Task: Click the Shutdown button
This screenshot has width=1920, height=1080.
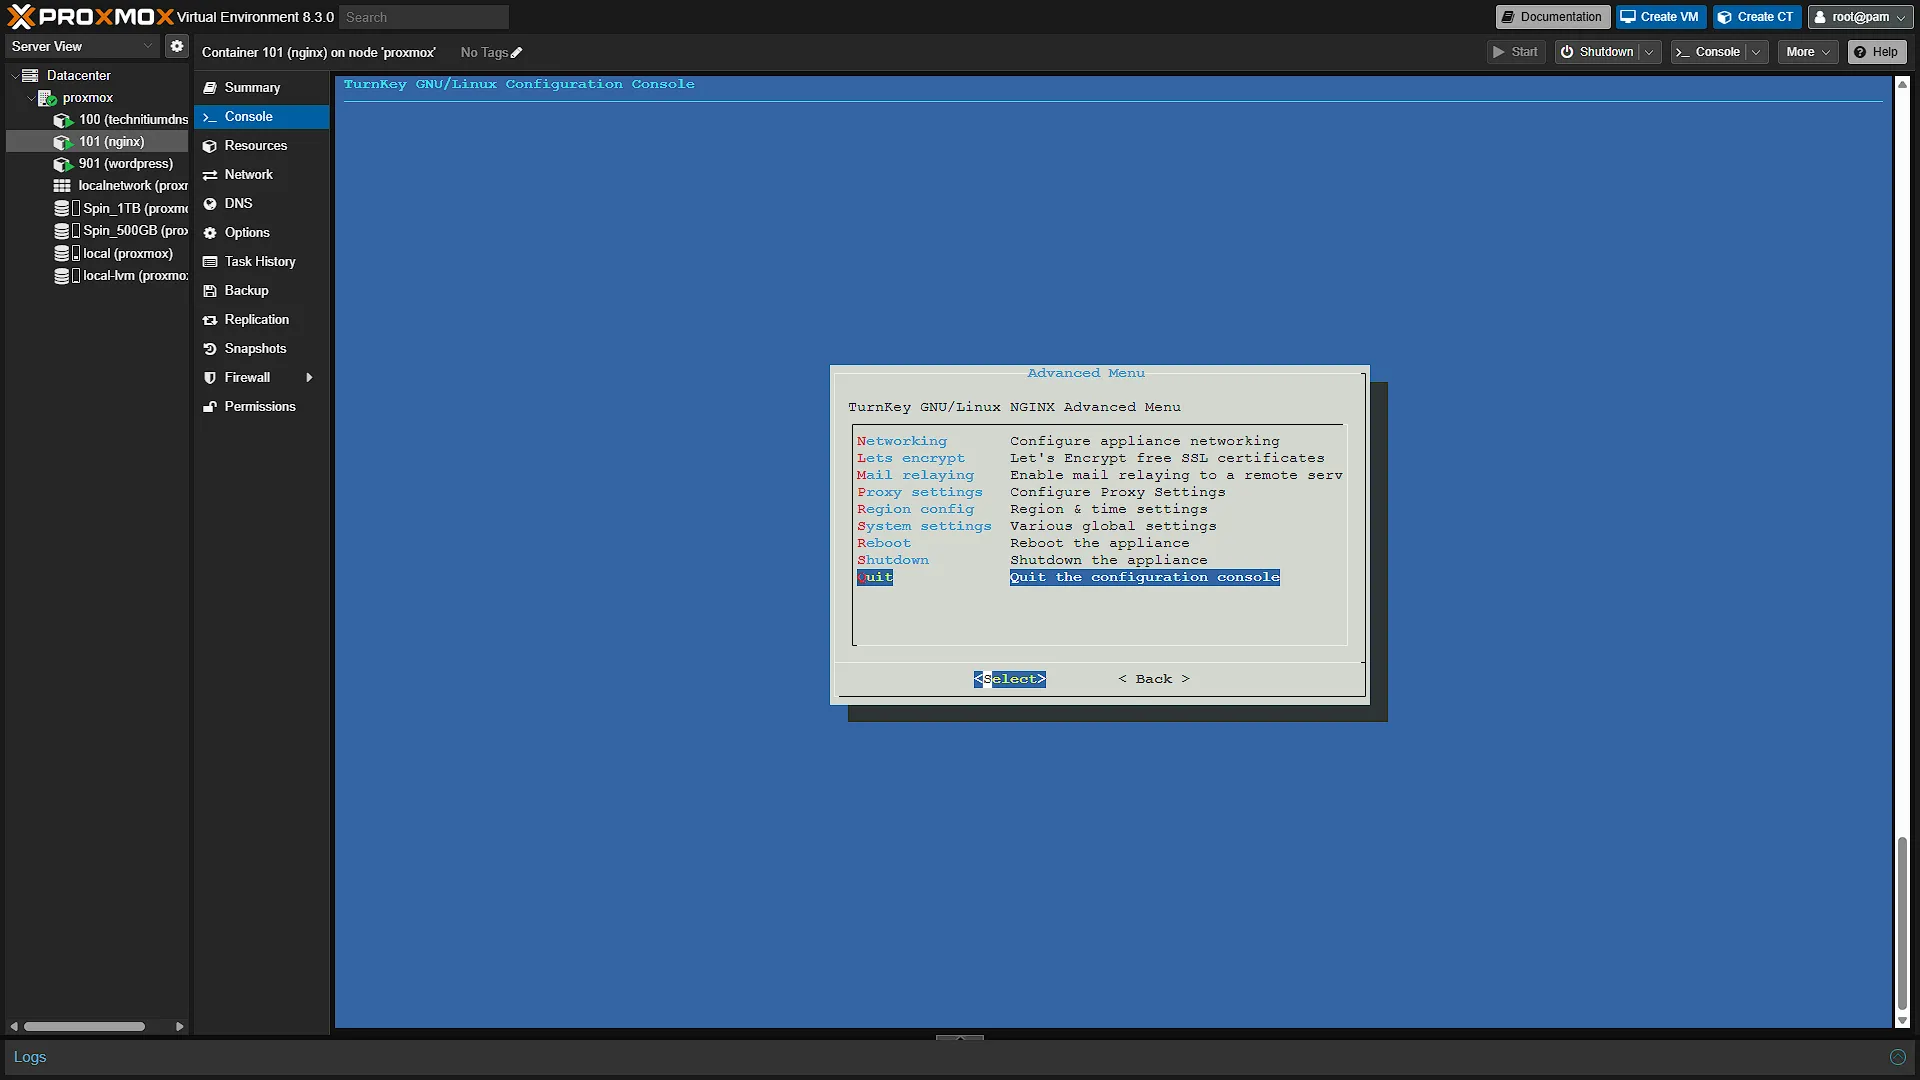Action: pyautogui.click(x=1598, y=52)
